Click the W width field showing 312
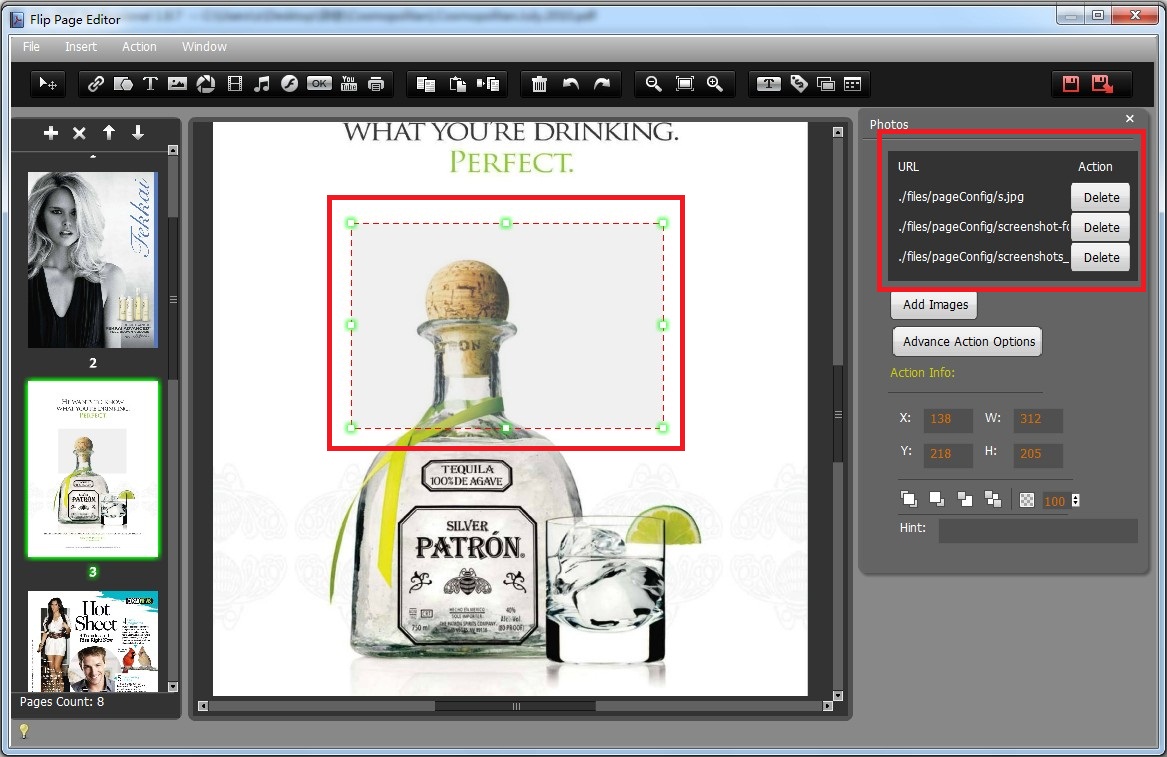1167x757 pixels. 1037,419
